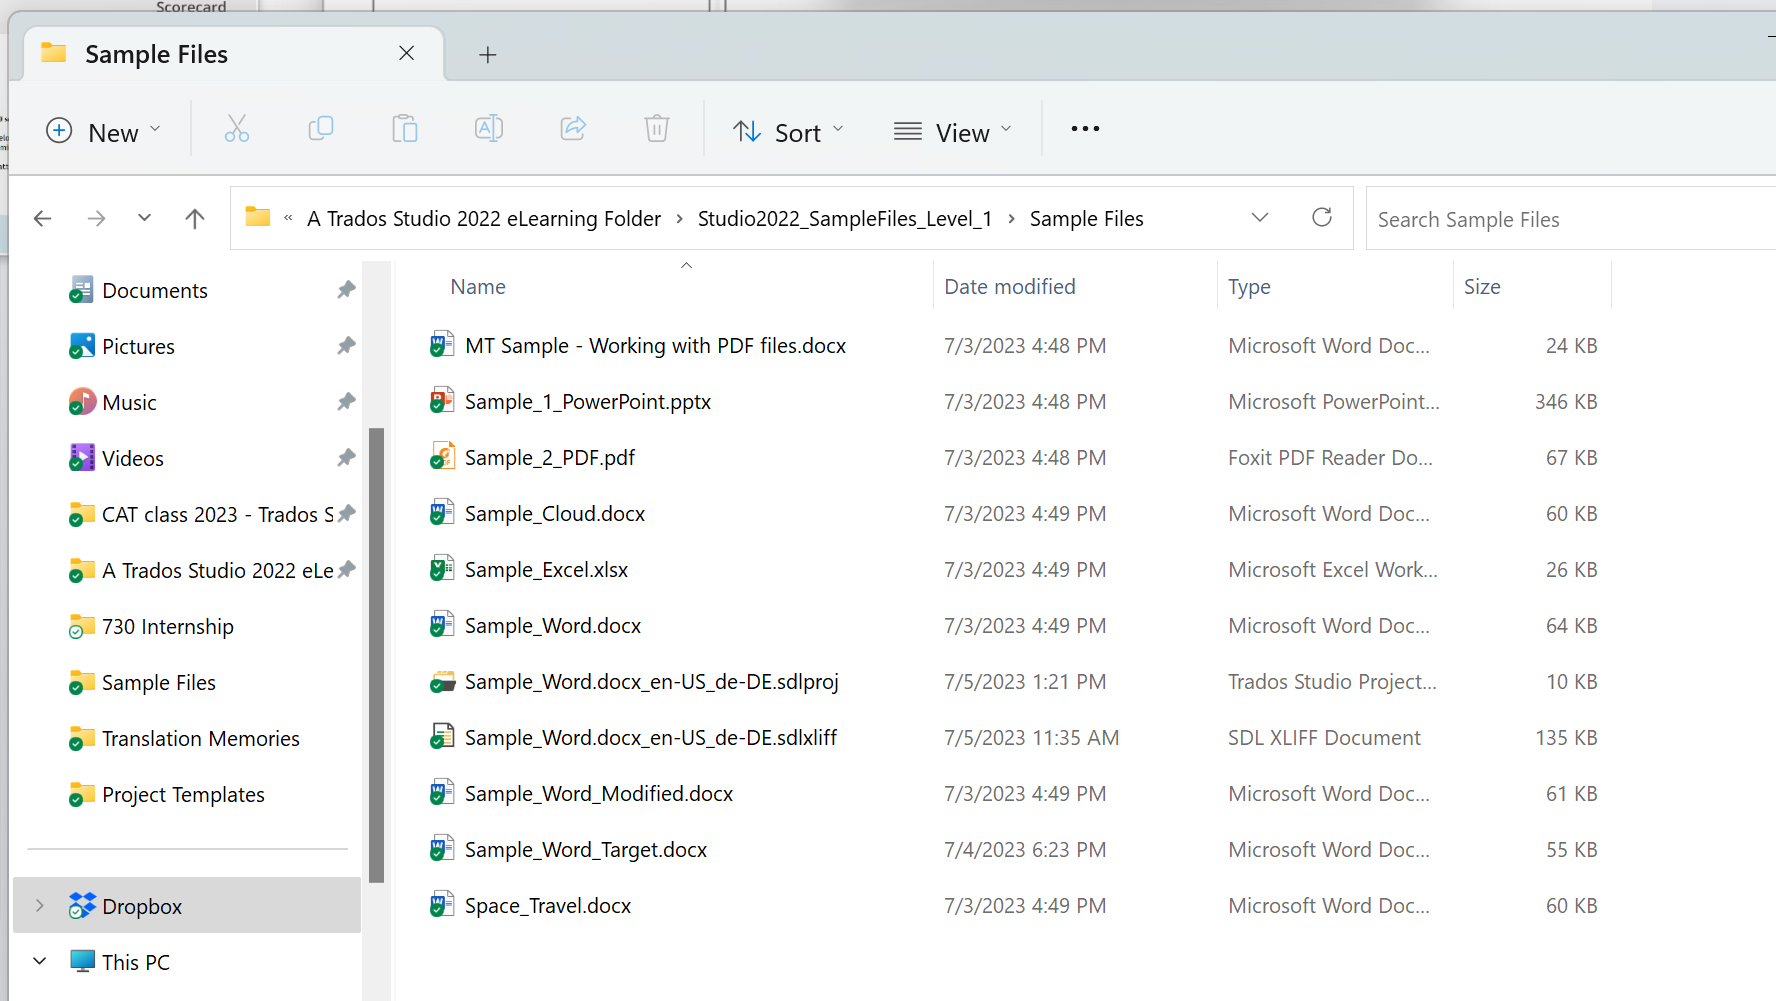The width and height of the screenshot is (1776, 1001).
Task: Refresh the Sample Files folder
Action: (x=1322, y=217)
